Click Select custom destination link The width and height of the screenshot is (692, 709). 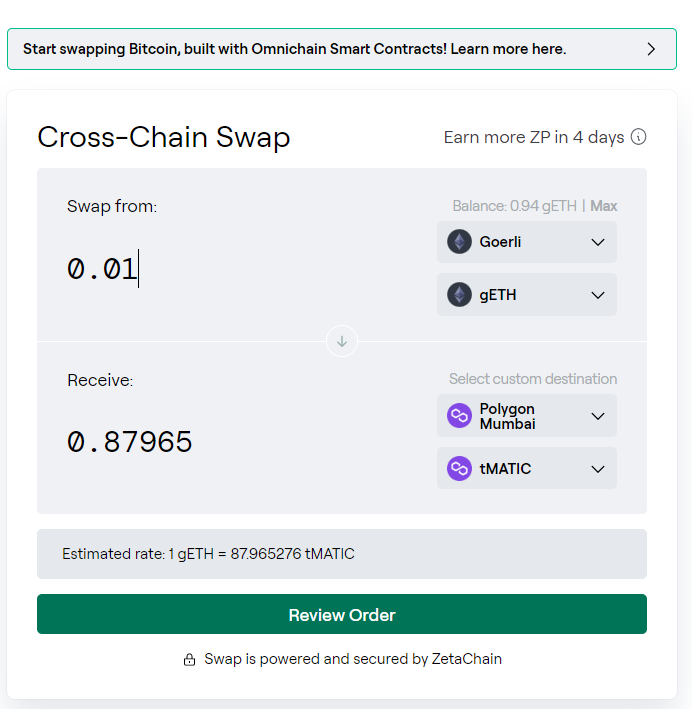(x=533, y=379)
